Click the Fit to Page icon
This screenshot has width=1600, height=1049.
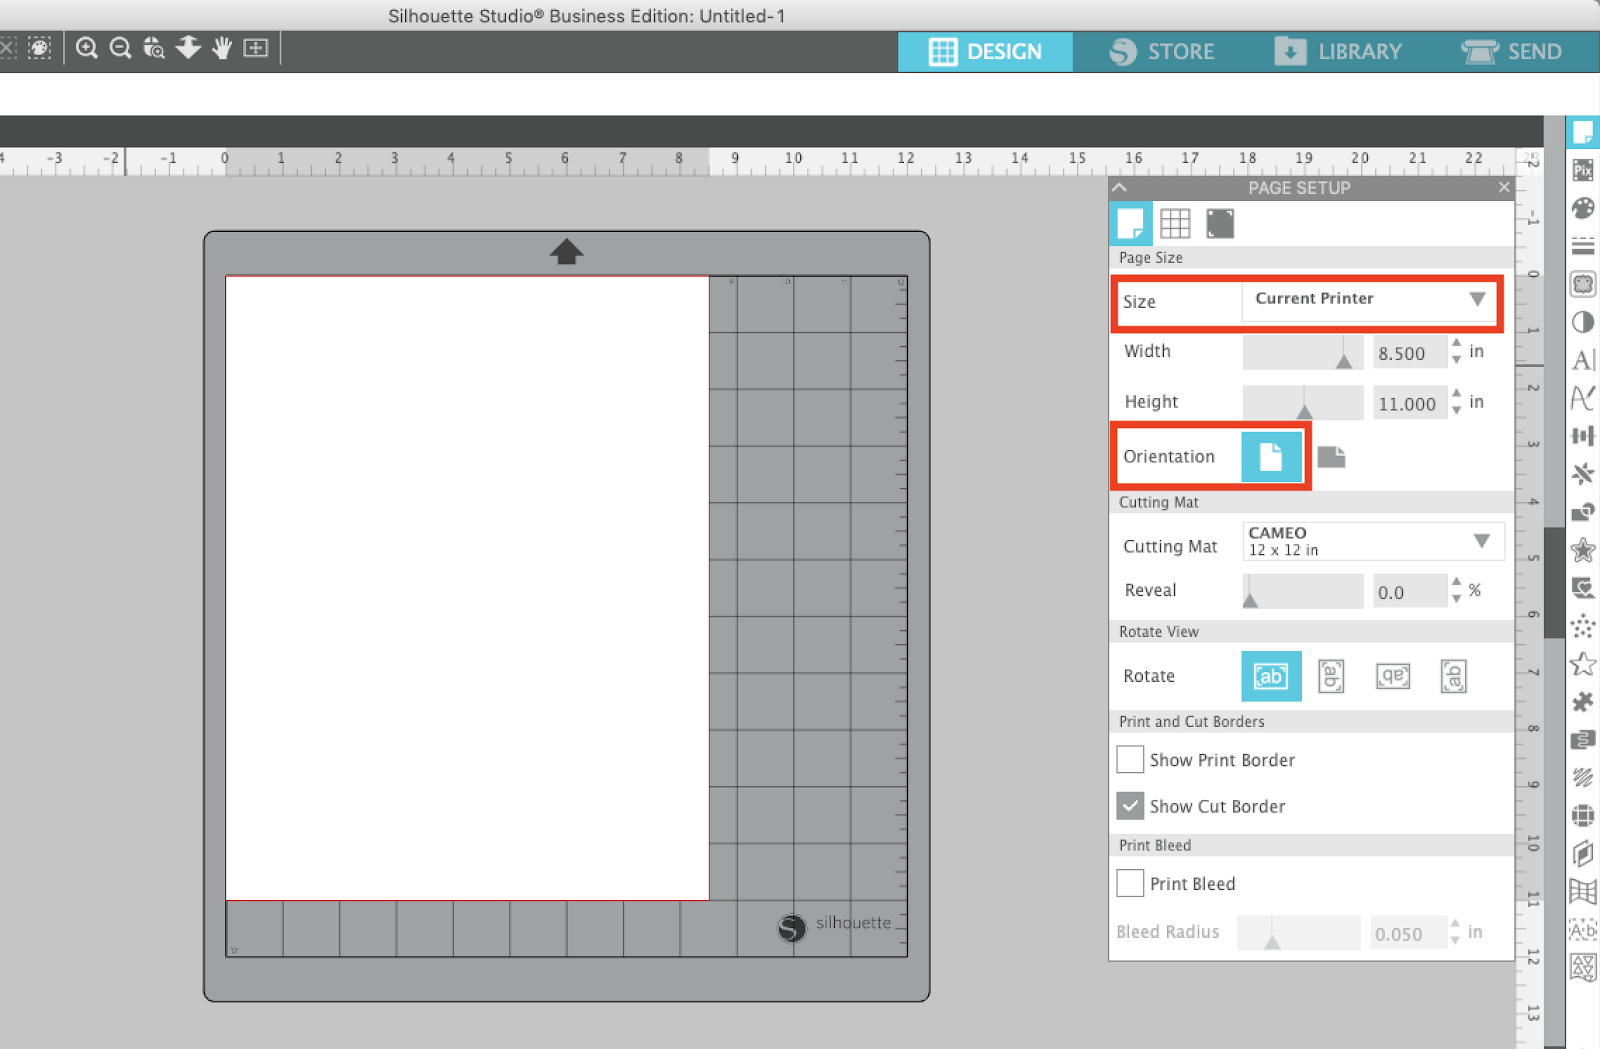tap(256, 48)
